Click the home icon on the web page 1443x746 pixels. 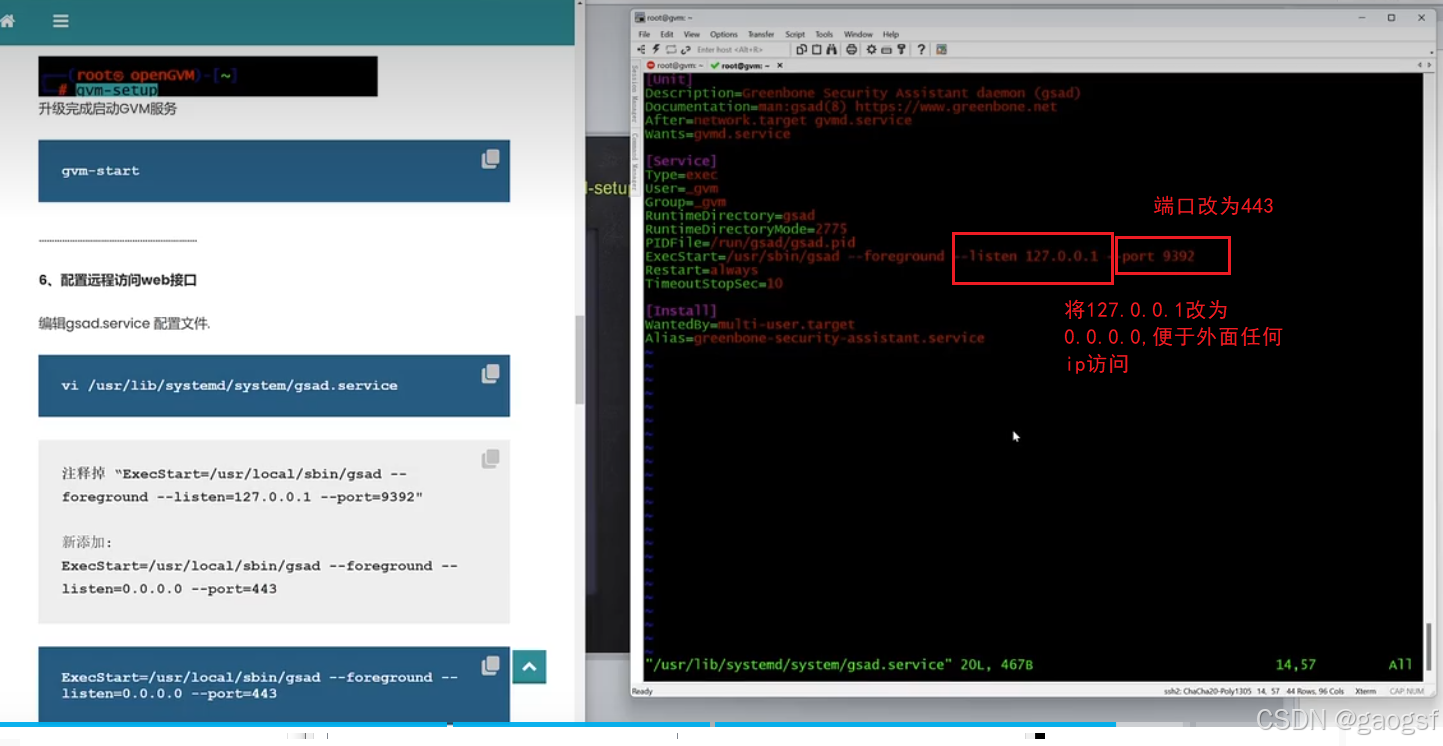tap(7, 21)
